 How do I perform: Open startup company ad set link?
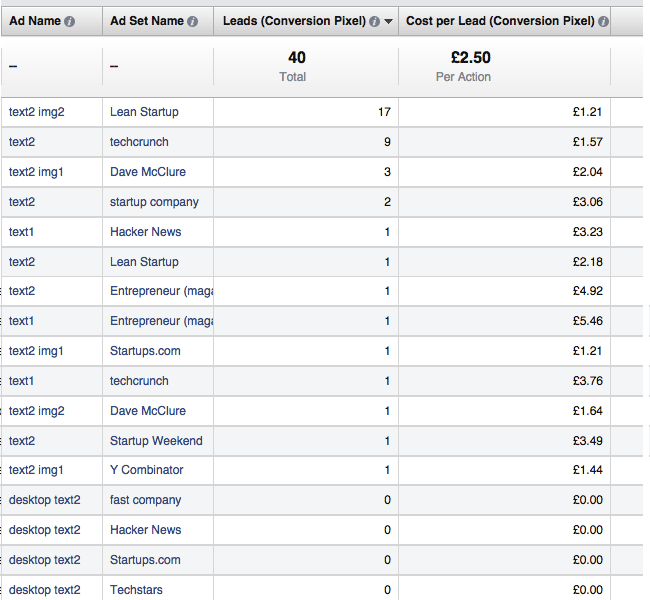[154, 202]
